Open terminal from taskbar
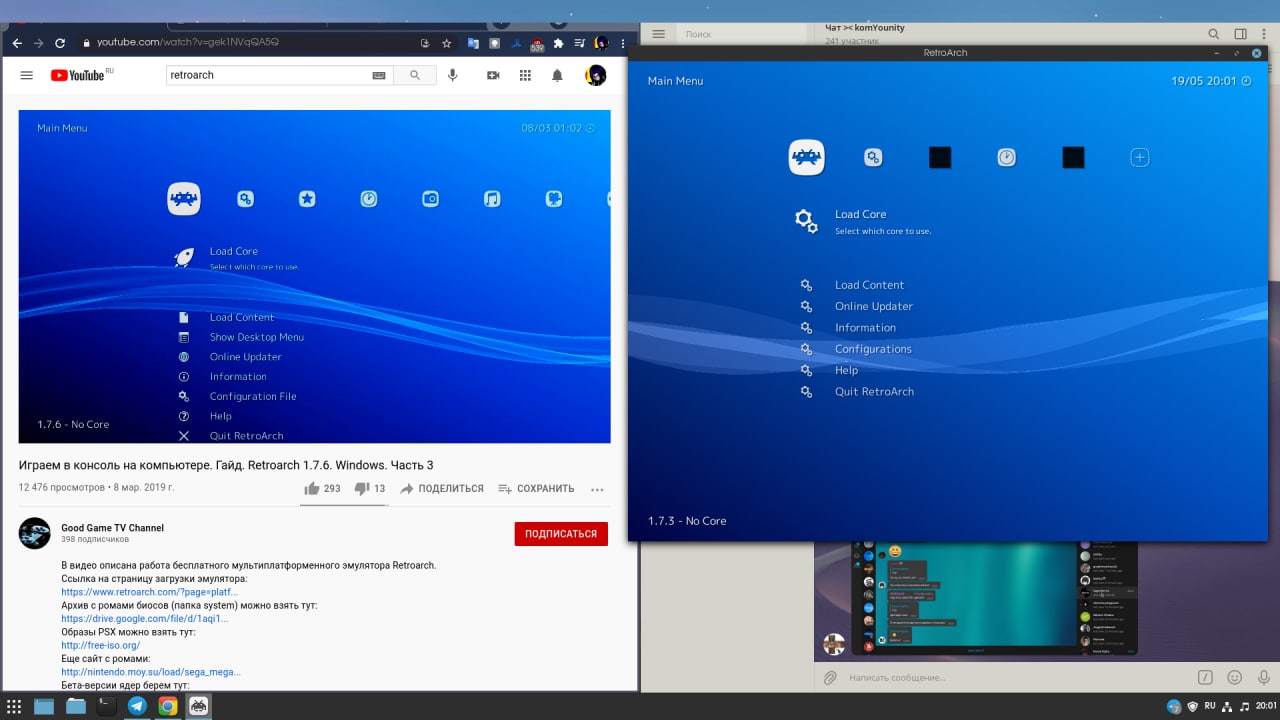 pos(106,706)
